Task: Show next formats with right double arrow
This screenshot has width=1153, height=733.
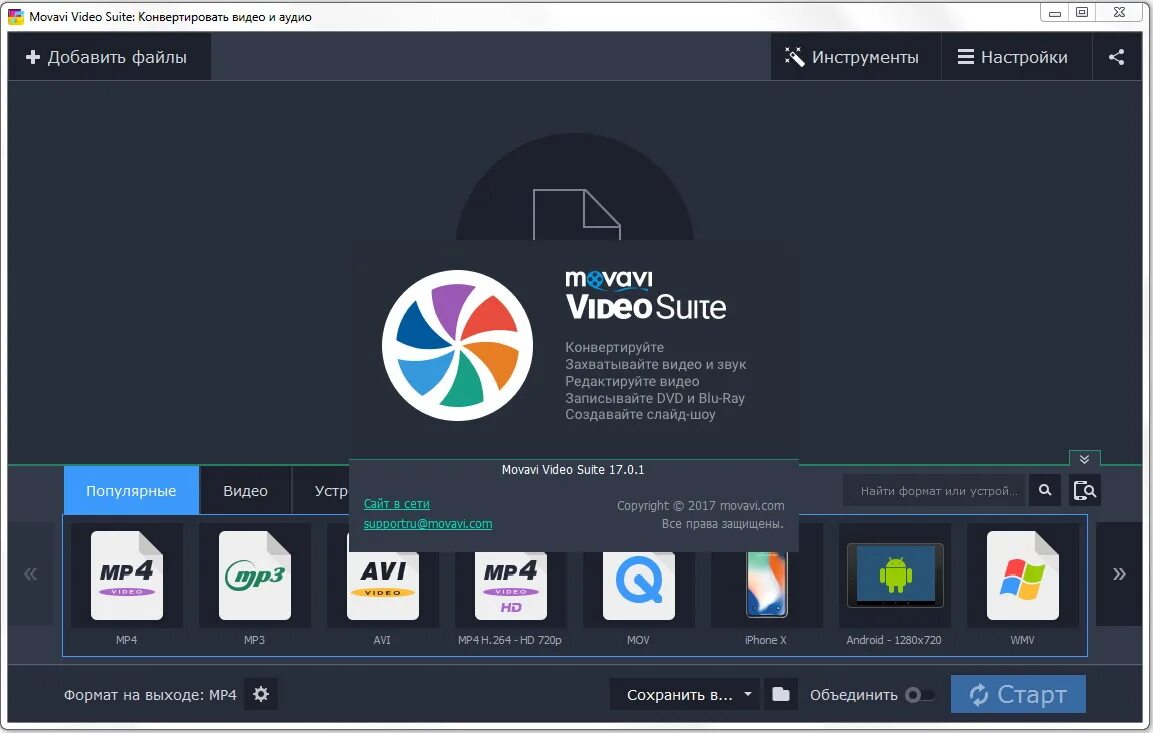Action: 1119,574
